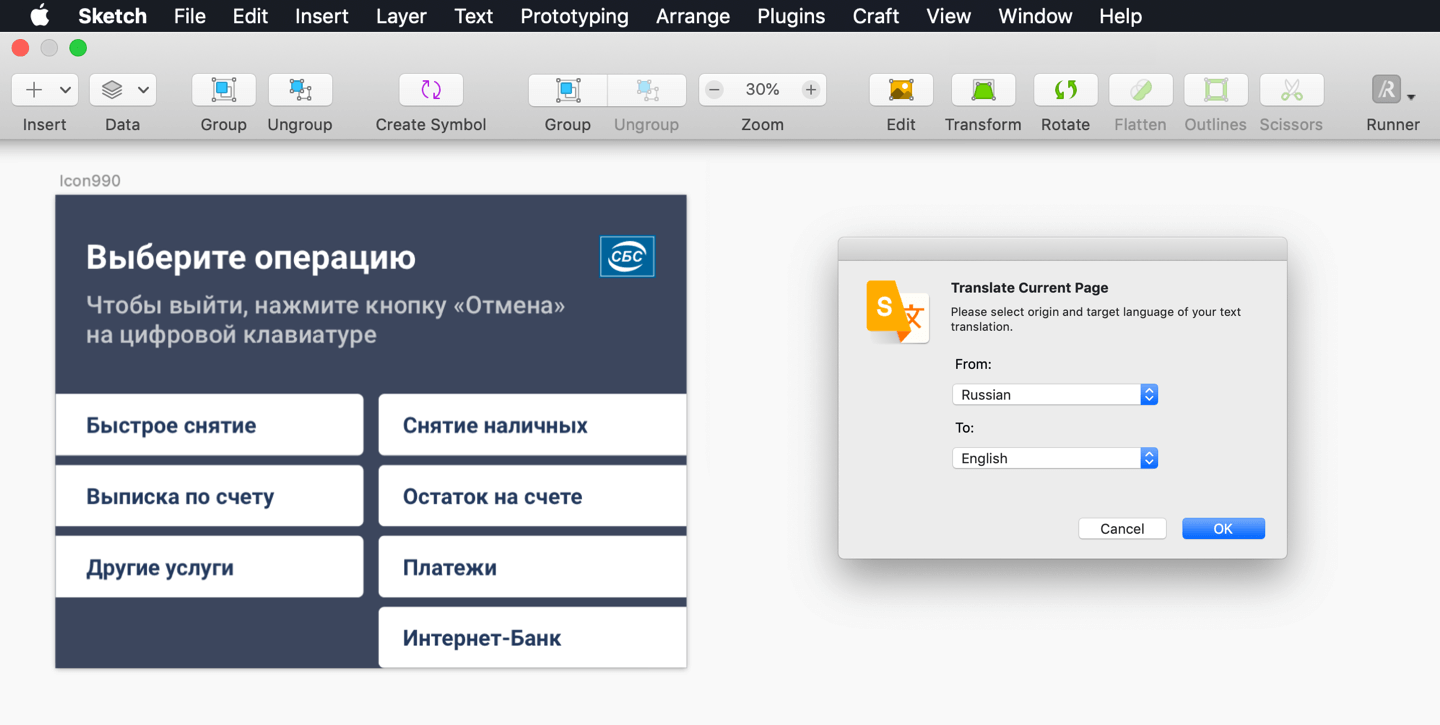Open the Plugins menu
This screenshot has height=725, width=1440.
[790, 16]
